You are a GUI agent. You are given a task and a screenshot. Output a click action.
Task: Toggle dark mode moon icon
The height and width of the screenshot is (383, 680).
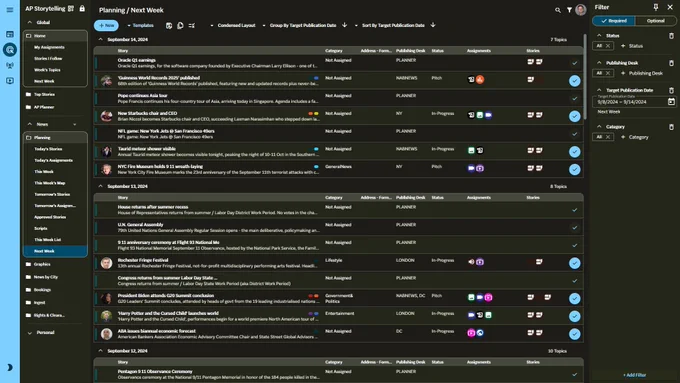[10, 367]
